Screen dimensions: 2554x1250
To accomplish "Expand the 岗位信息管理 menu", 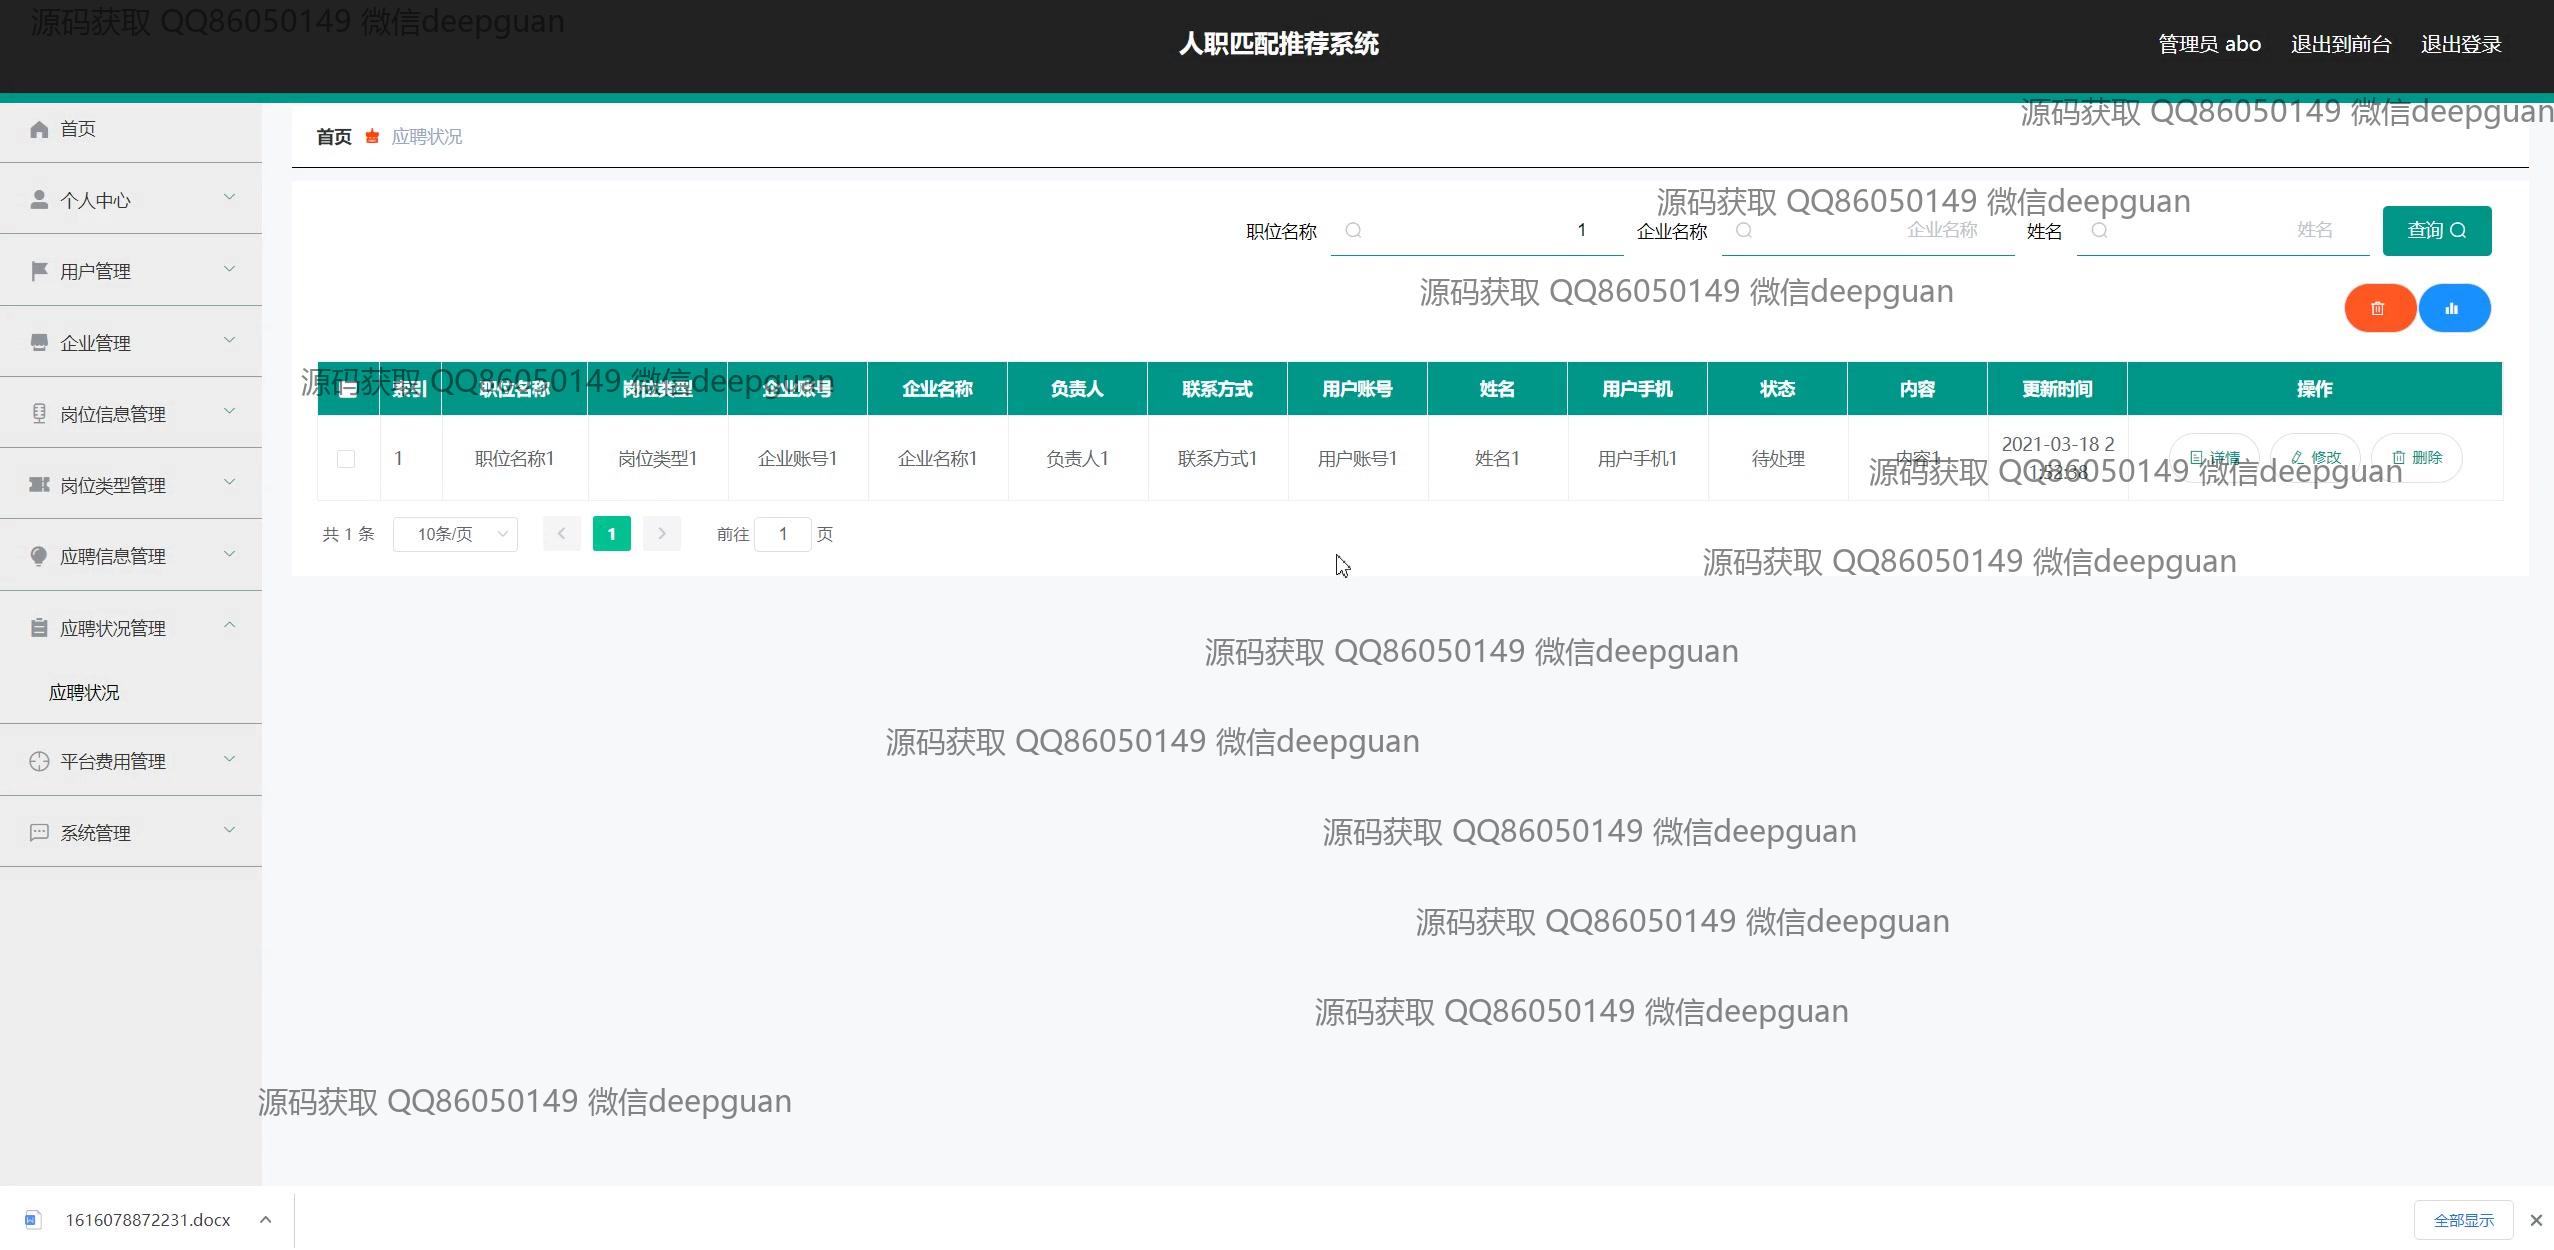I will 130,414.
